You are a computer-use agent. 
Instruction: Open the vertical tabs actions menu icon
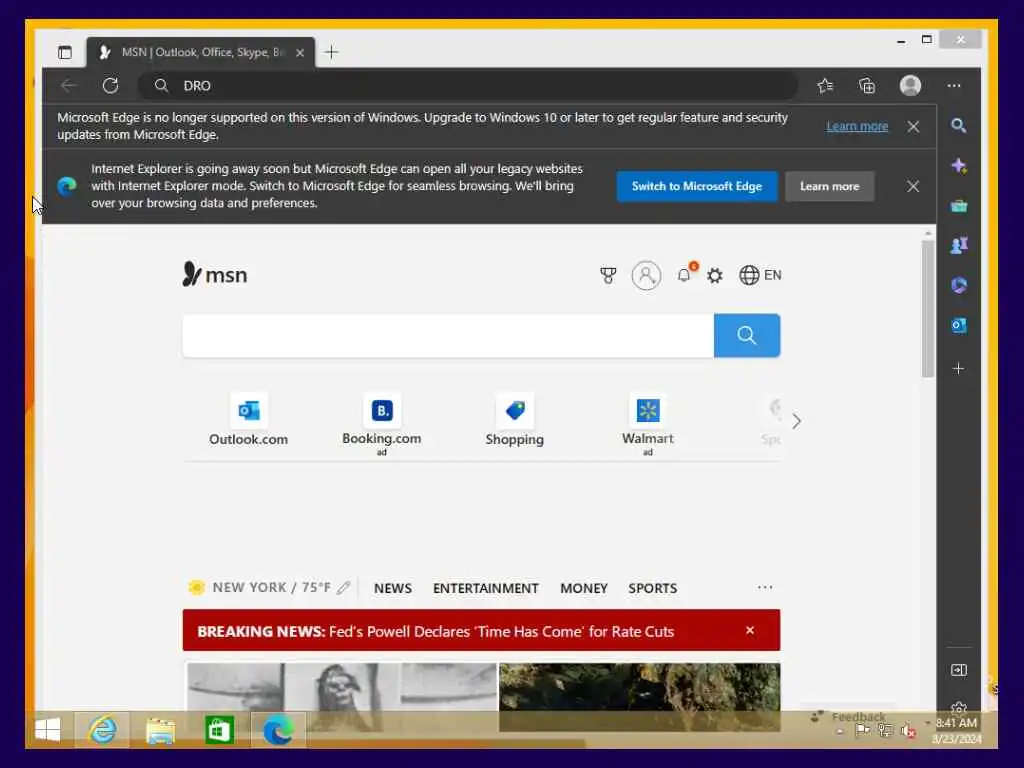pos(65,52)
